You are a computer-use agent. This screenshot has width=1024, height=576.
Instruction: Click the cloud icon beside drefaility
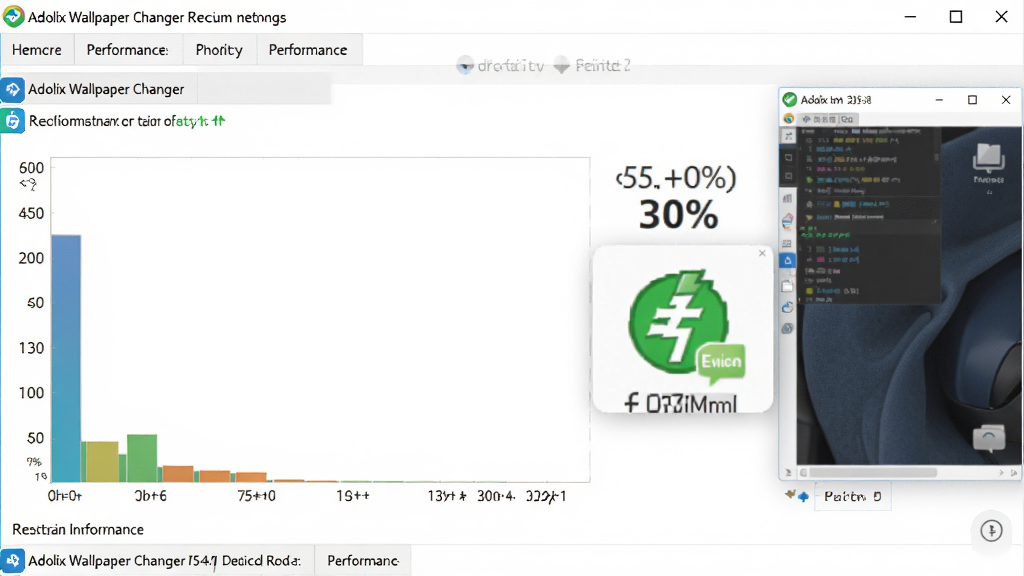click(x=465, y=65)
